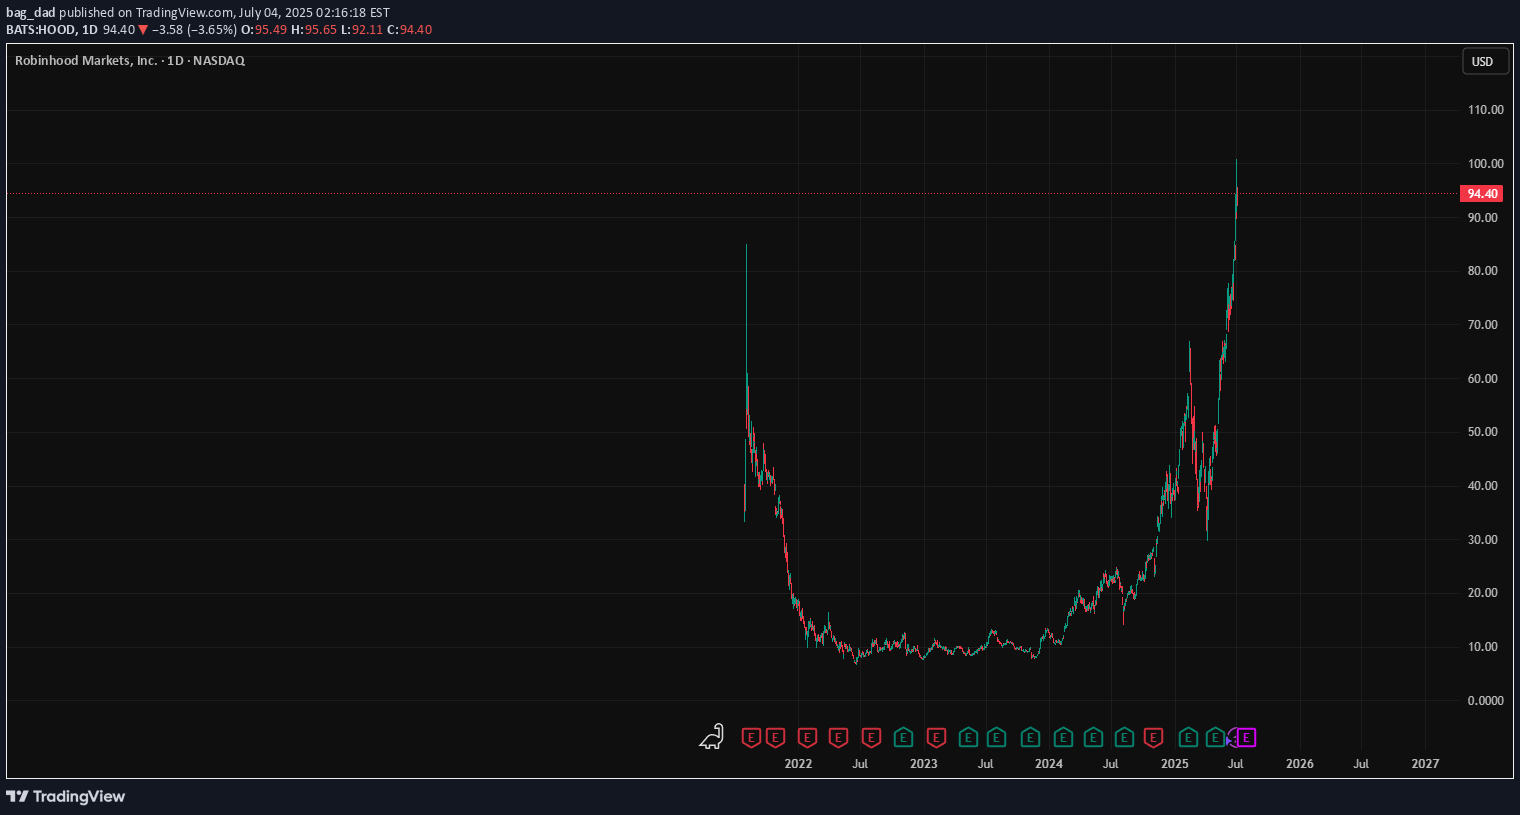Click the 50.00 price axis label
This screenshot has width=1520, height=815.
tap(1482, 432)
